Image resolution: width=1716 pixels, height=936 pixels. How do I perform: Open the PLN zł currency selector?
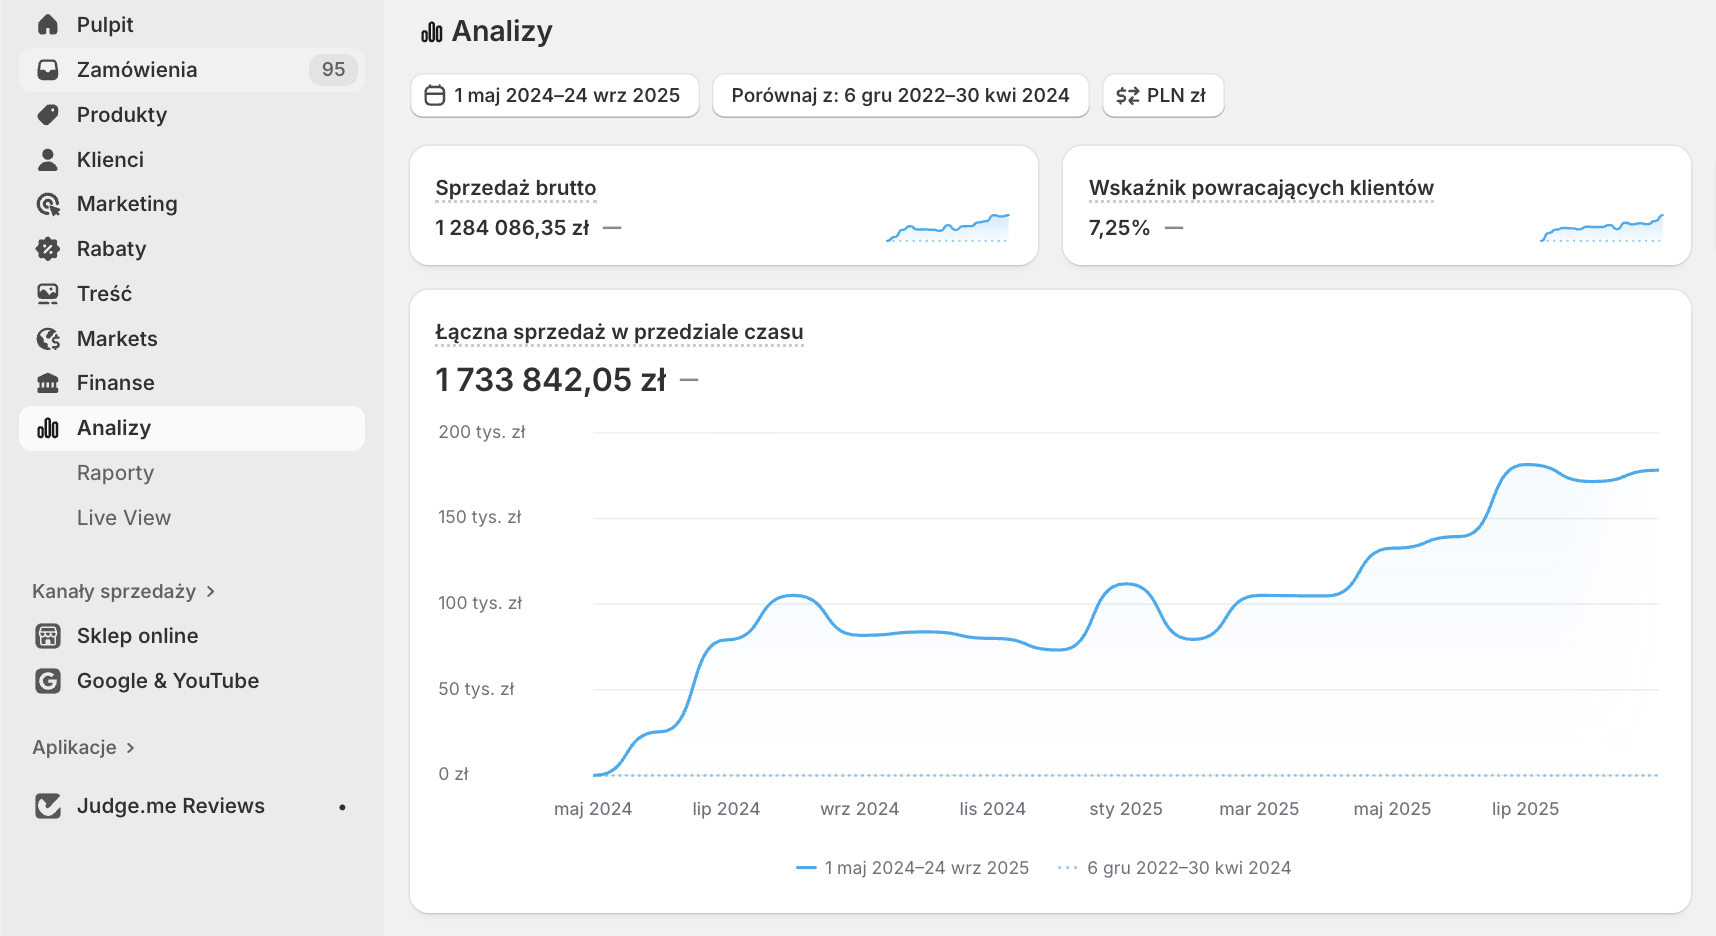pos(1163,96)
